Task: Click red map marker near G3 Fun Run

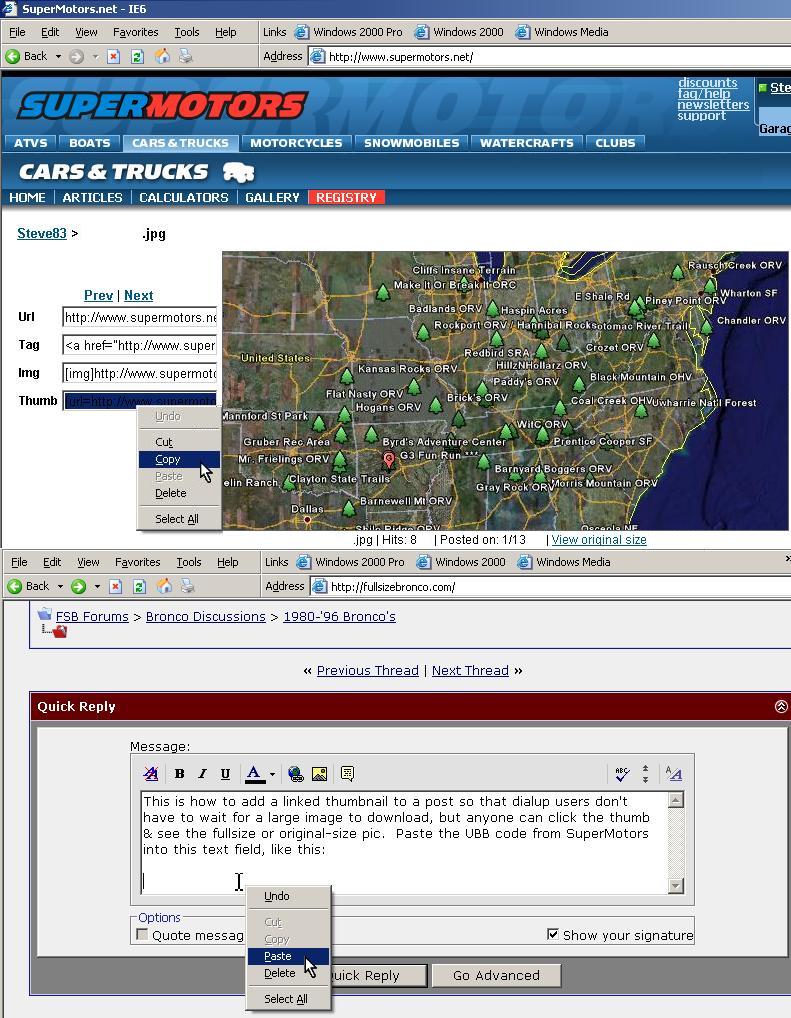Action: [x=388, y=461]
